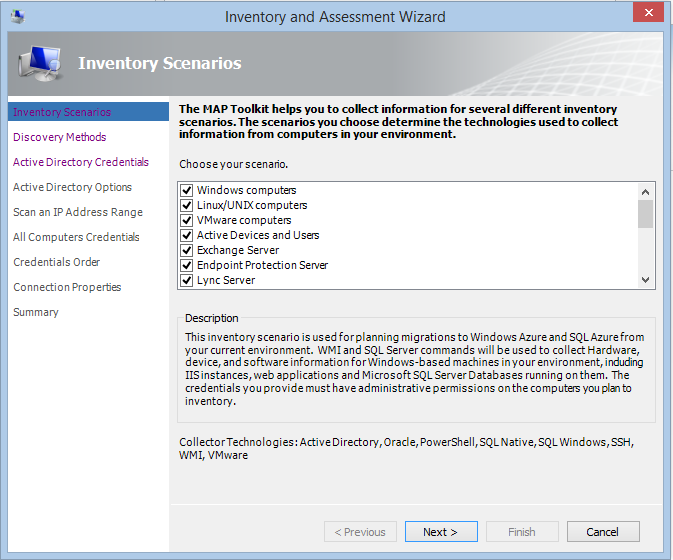Image resolution: width=673 pixels, height=560 pixels.
Task: Click the scenario list scrollbar thumb
Action: 646,214
